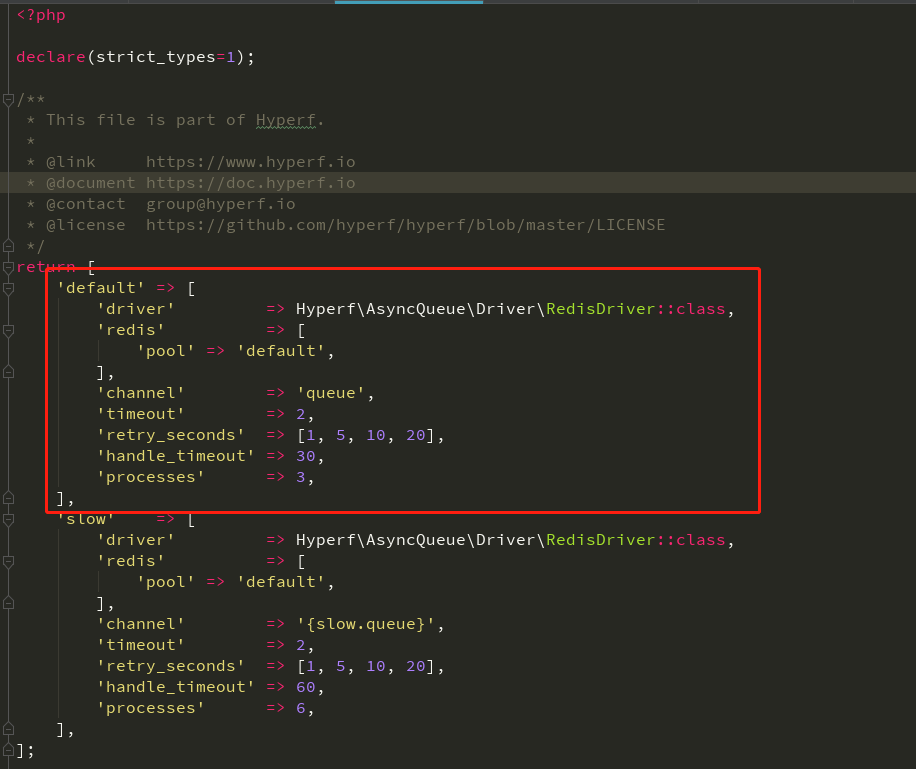Click the closing fold marker near final bracket
The width and height of the screenshot is (916, 769).
pyautogui.click(x=8, y=749)
